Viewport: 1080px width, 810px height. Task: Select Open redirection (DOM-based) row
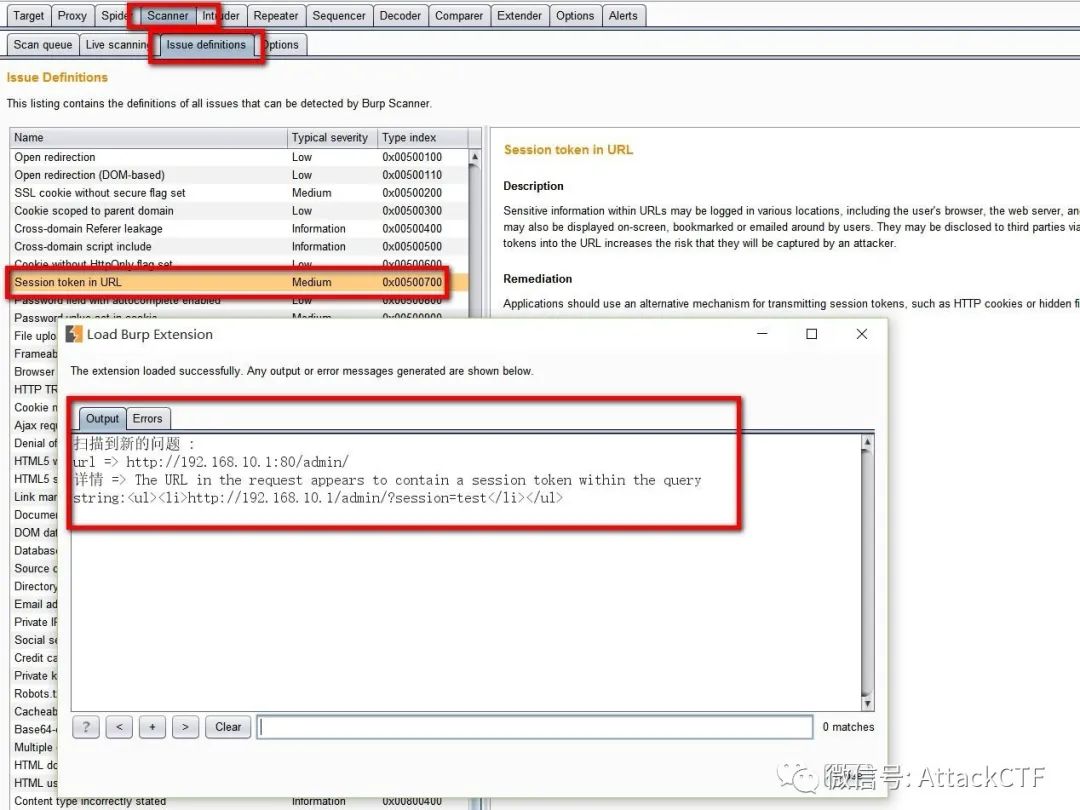238,175
